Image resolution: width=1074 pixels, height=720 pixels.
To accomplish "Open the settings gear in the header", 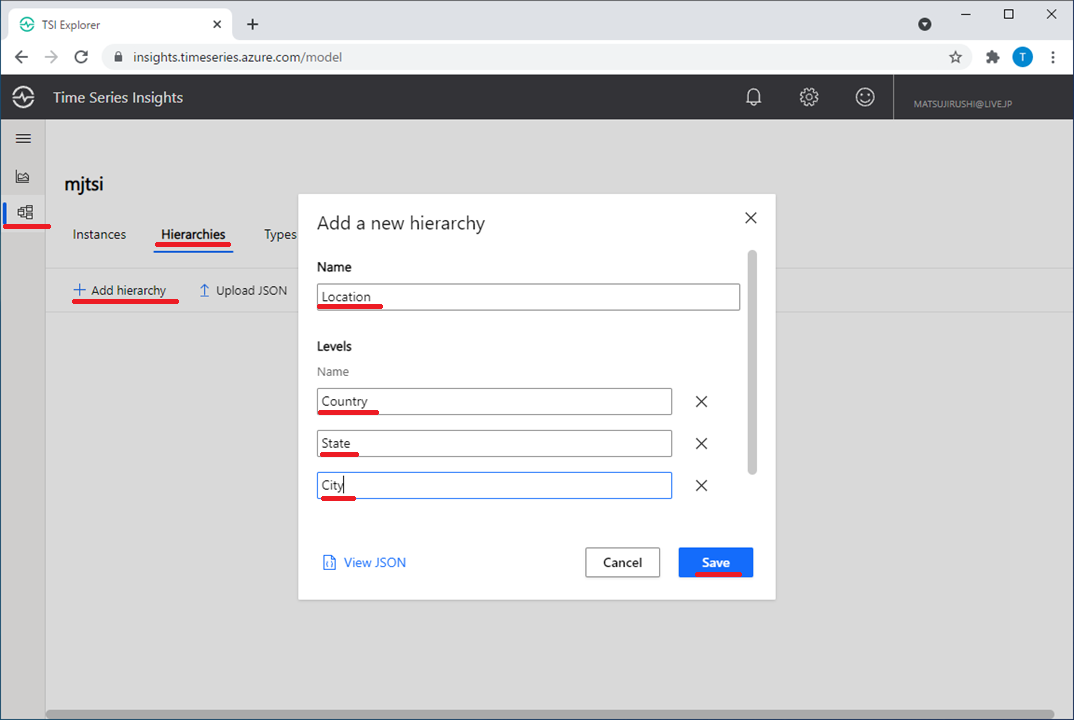I will pos(809,97).
